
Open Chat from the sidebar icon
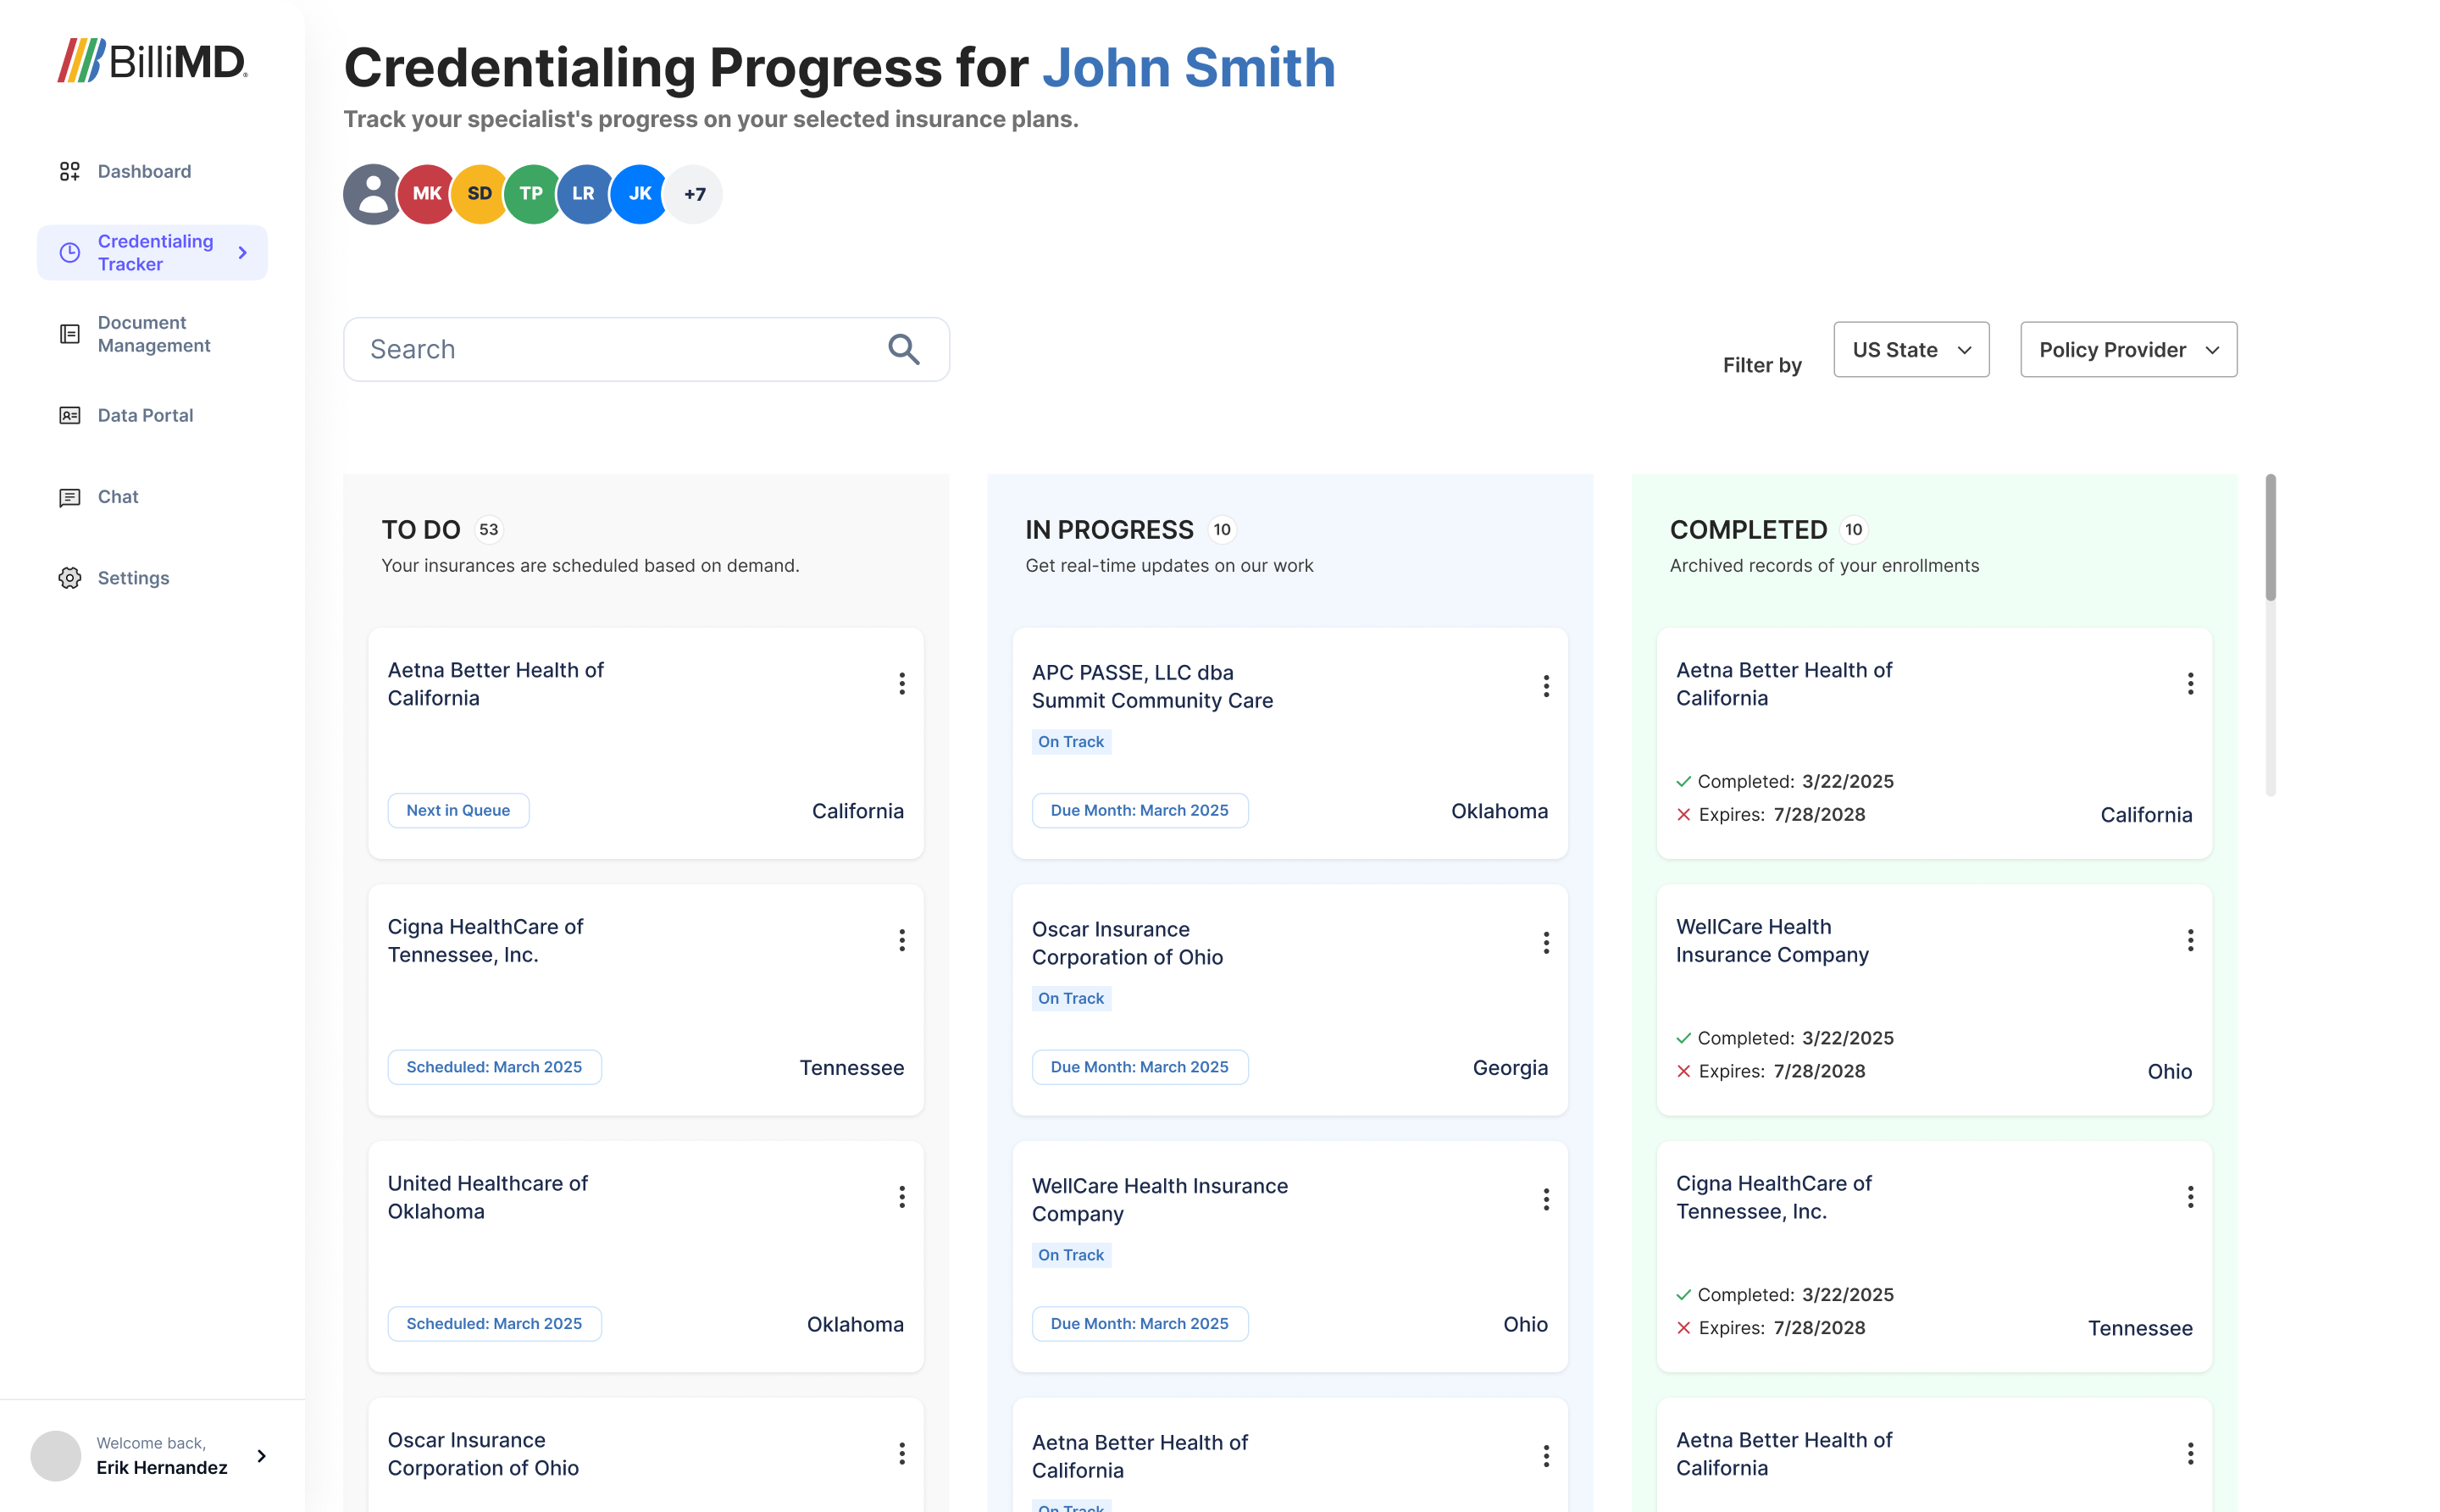[x=69, y=497]
